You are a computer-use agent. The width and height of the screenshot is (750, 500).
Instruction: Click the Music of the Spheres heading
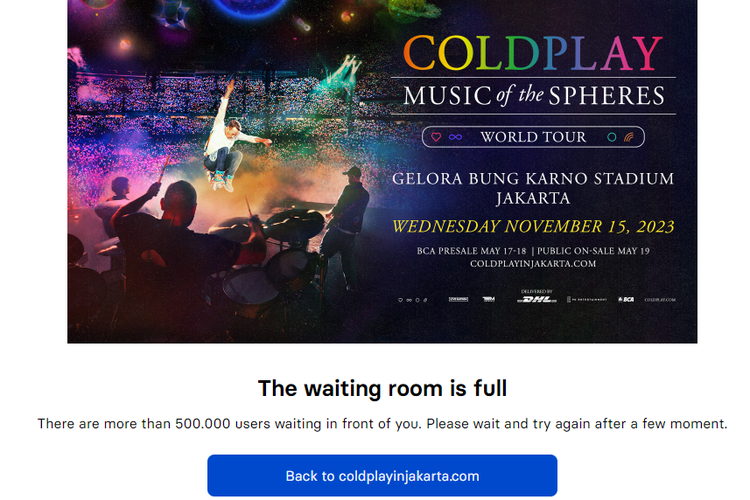pos(533,96)
